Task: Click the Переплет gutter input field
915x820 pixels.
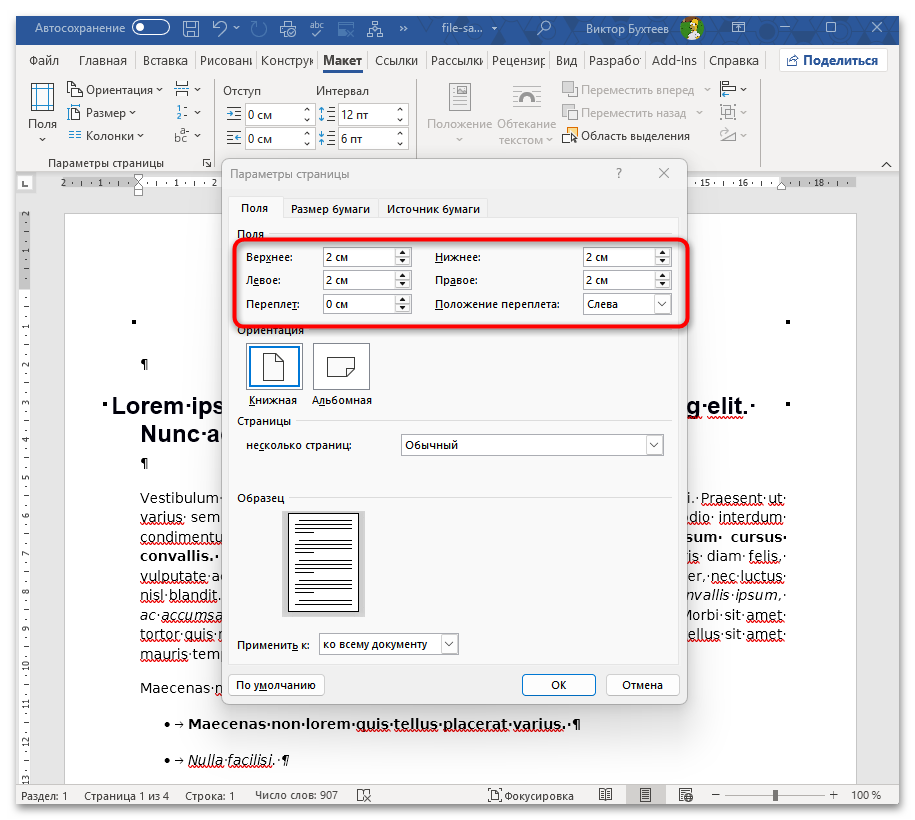Action: click(x=359, y=304)
